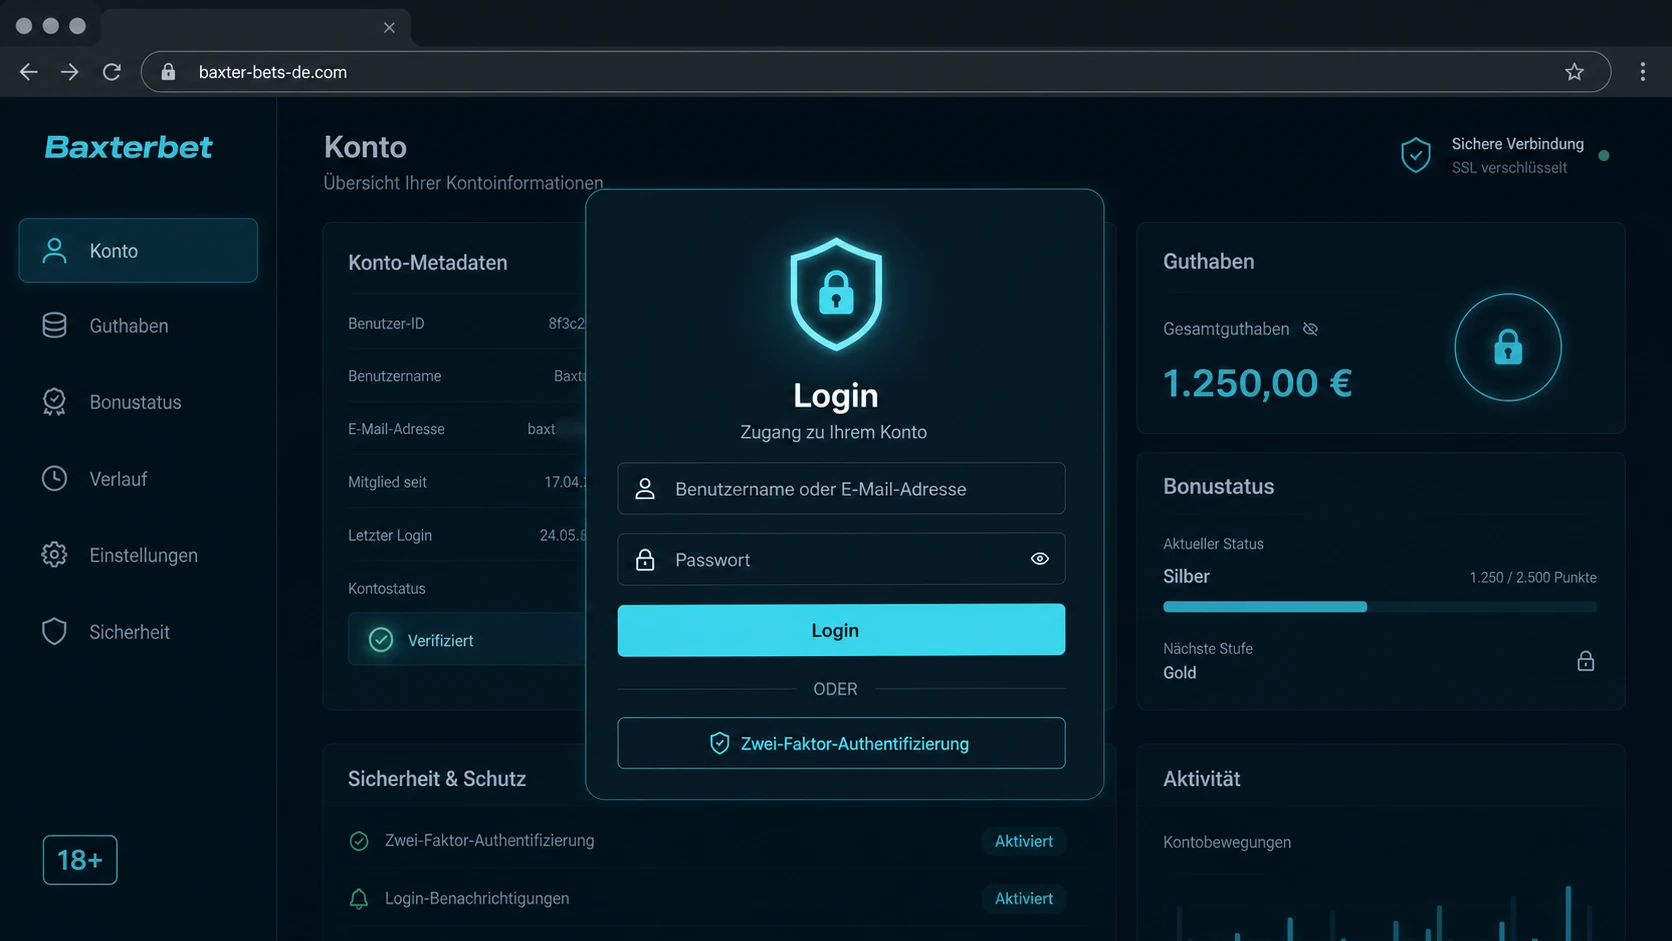Click the Silber status label
This screenshot has width=1672, height=941.
1186,577
